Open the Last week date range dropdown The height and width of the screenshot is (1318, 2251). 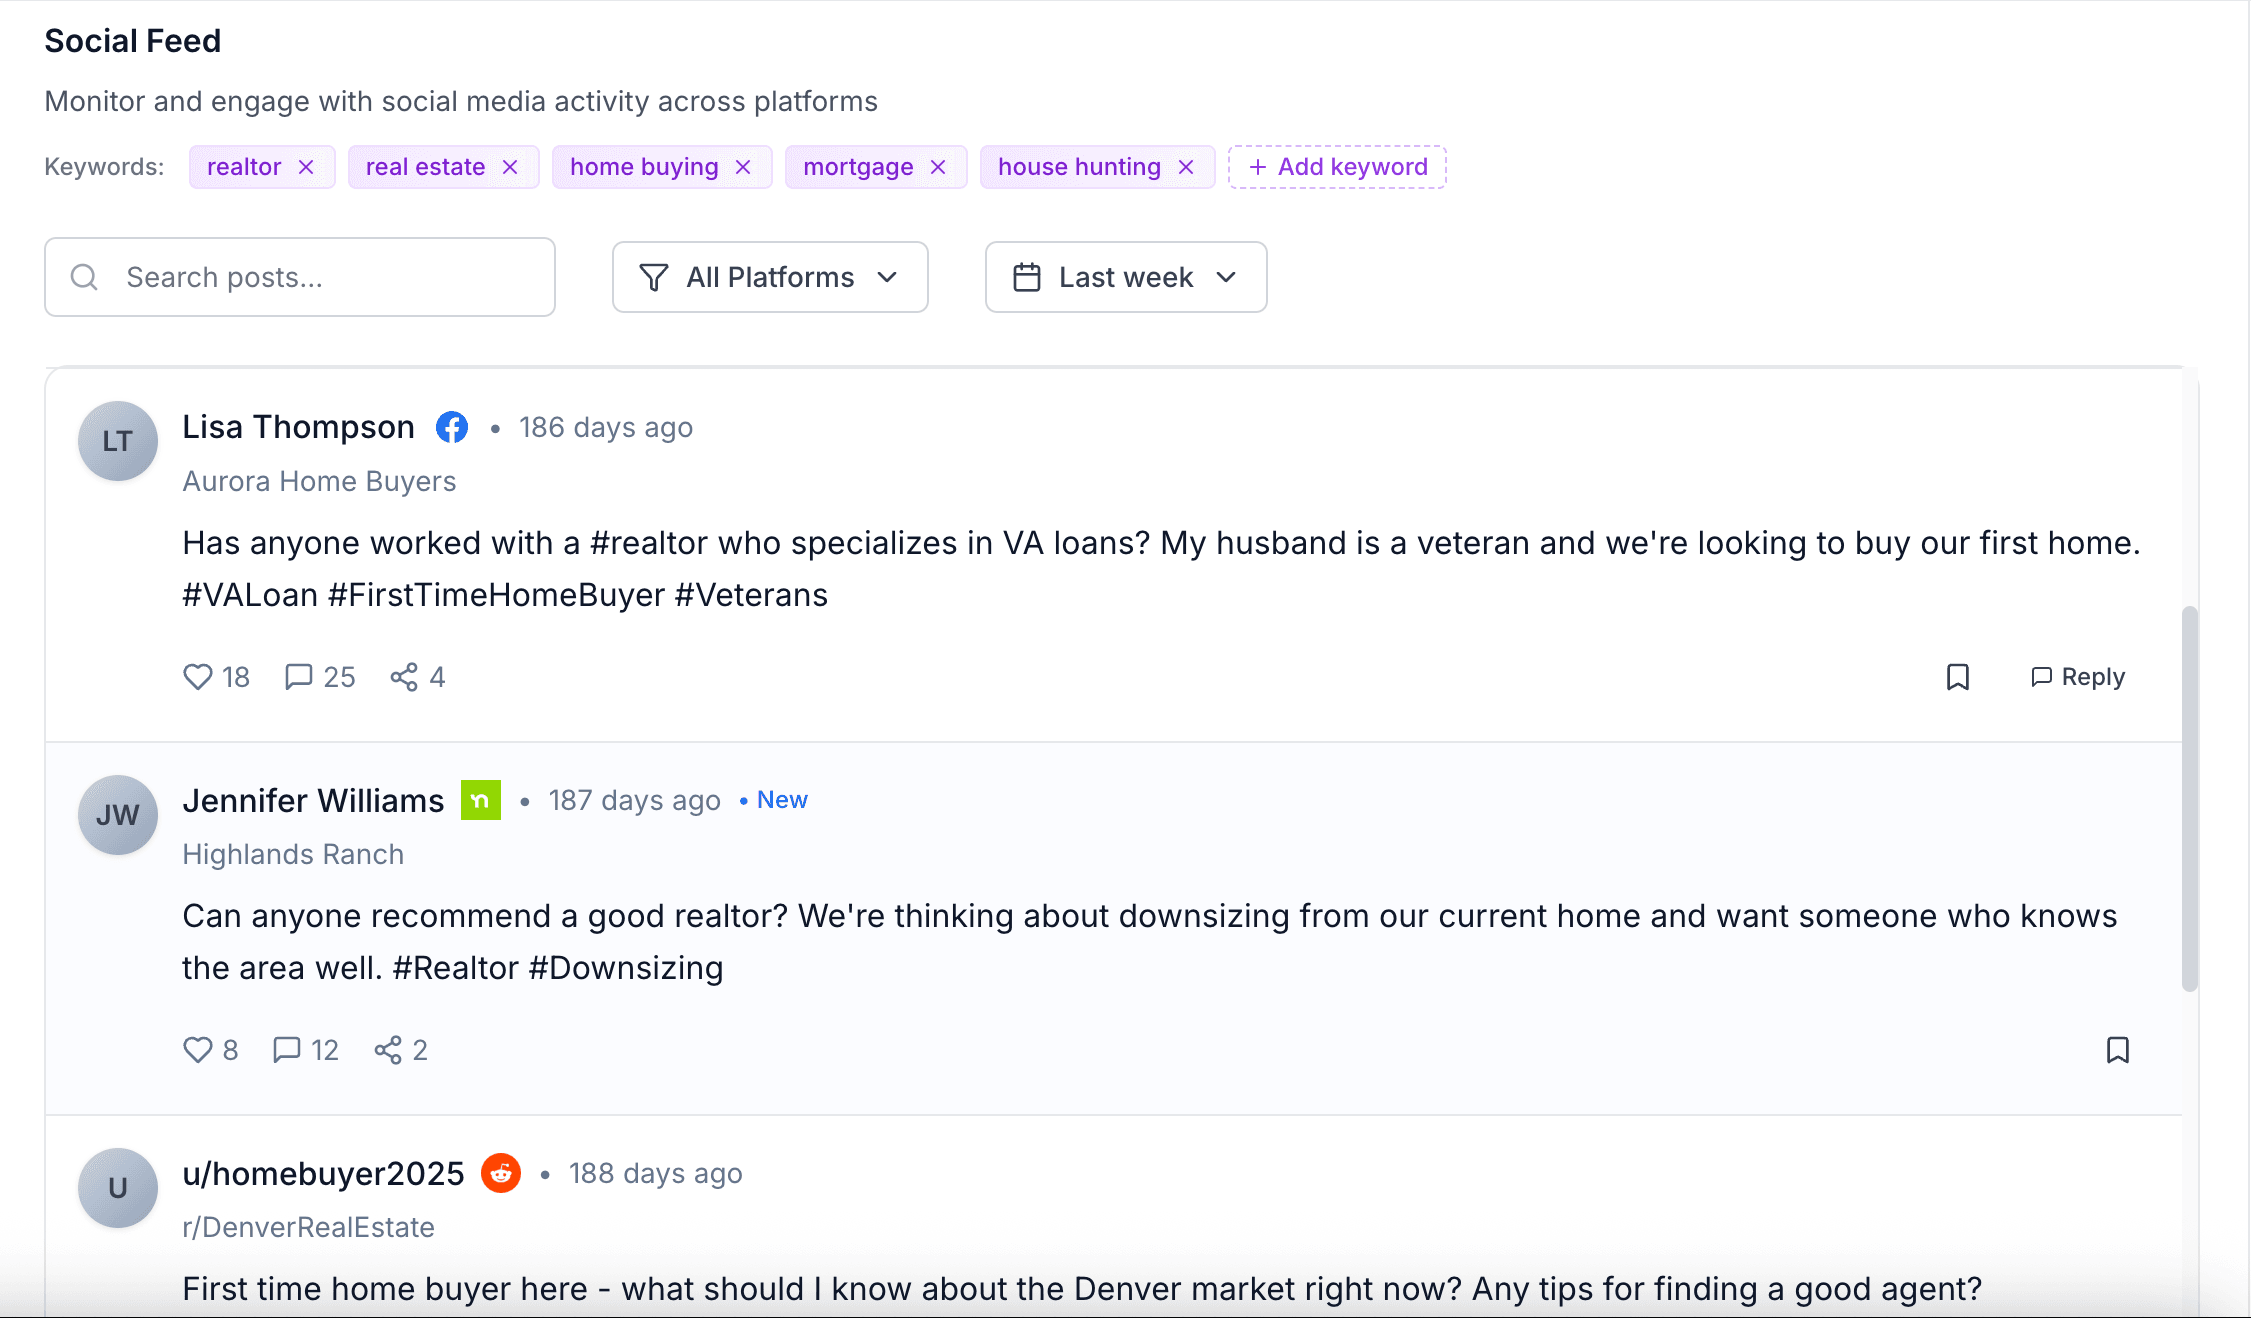(x=1125, y=277)
